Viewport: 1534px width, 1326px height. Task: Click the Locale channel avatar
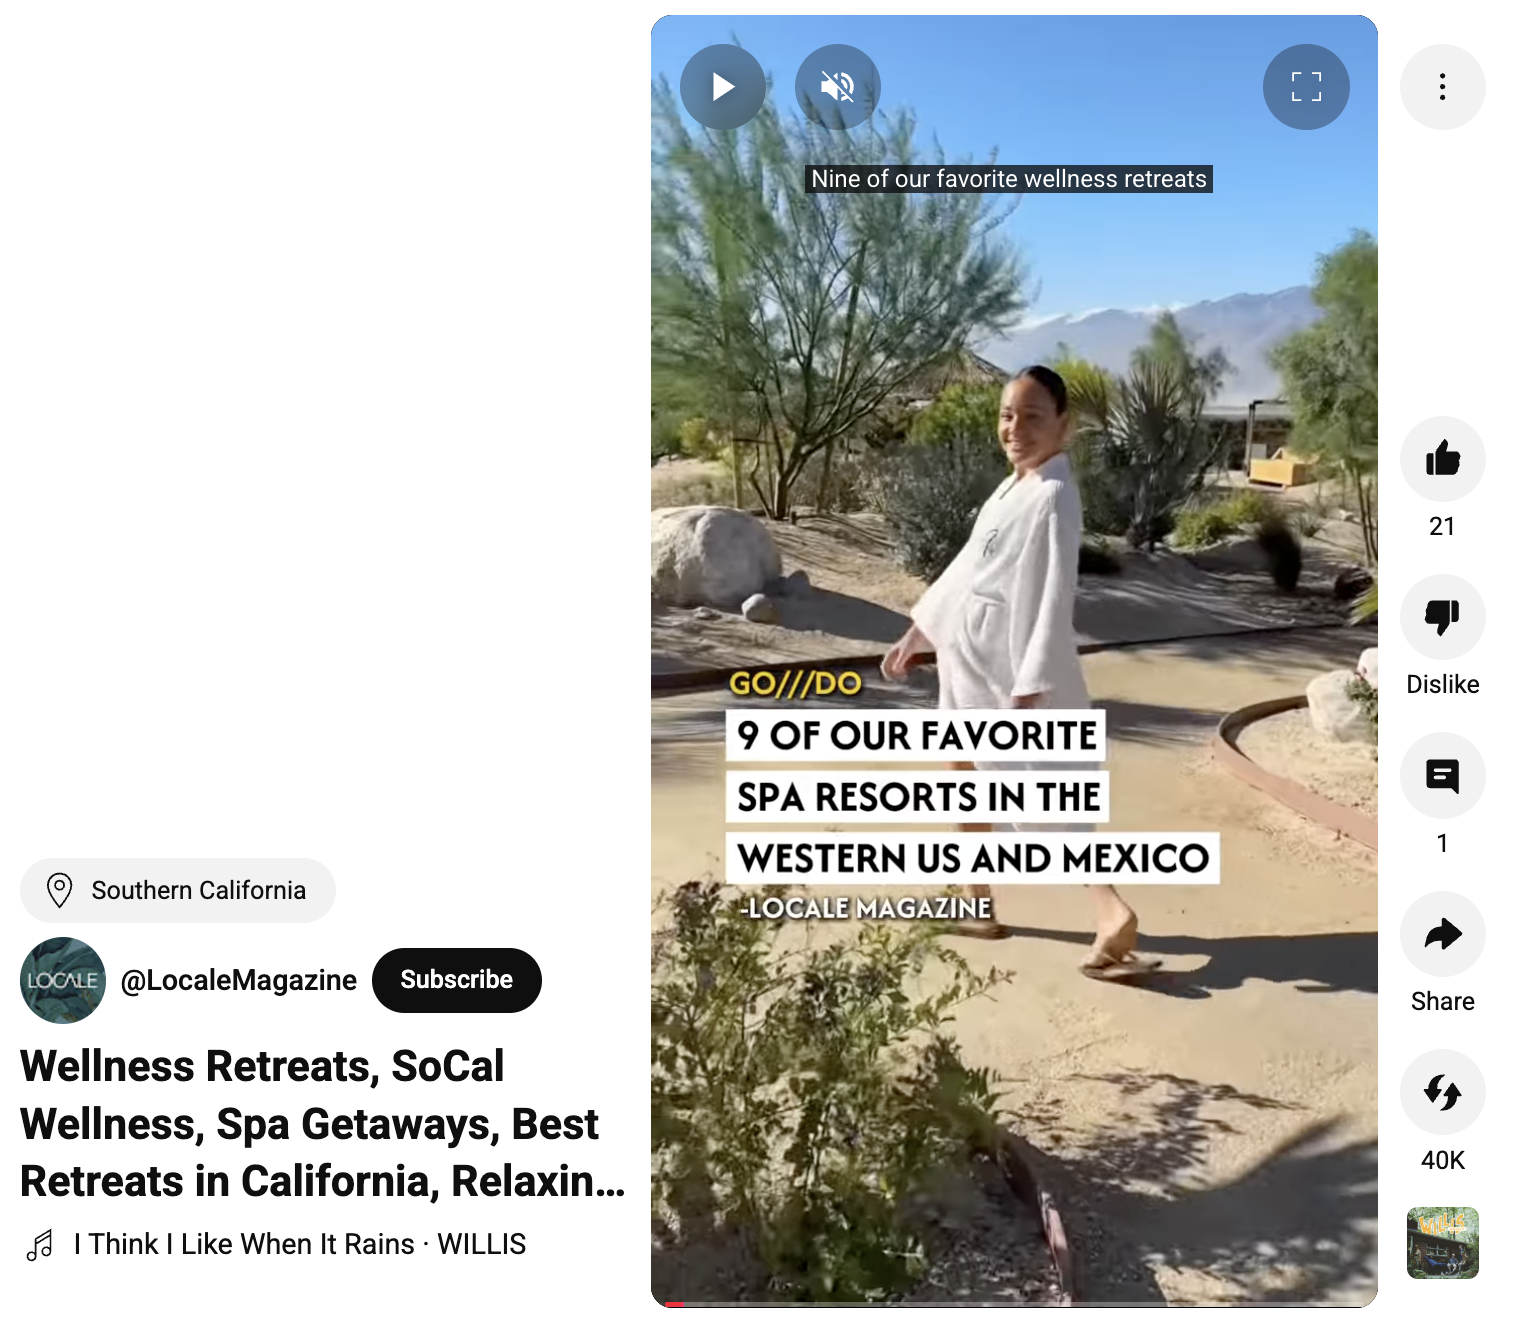(x=63, y=980)
